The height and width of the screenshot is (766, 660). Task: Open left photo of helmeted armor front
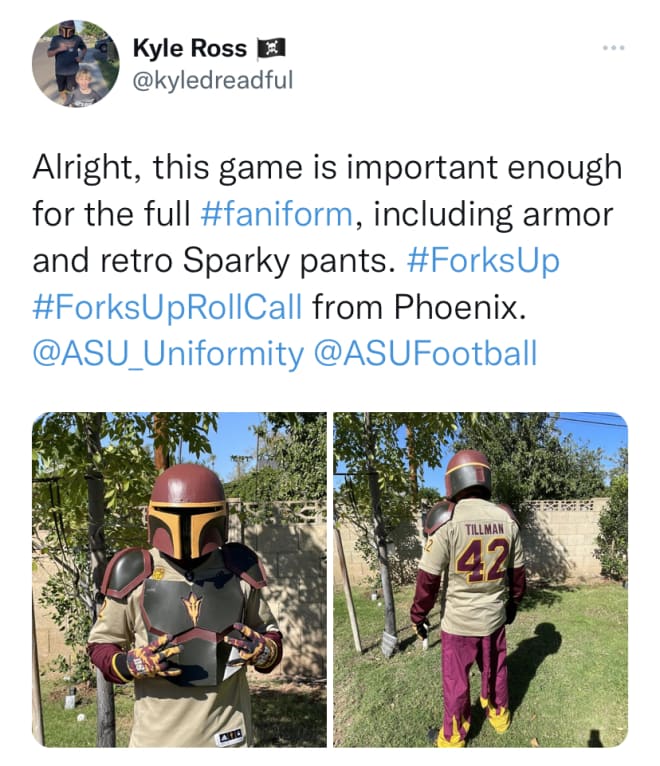click(x=179, y=579)
